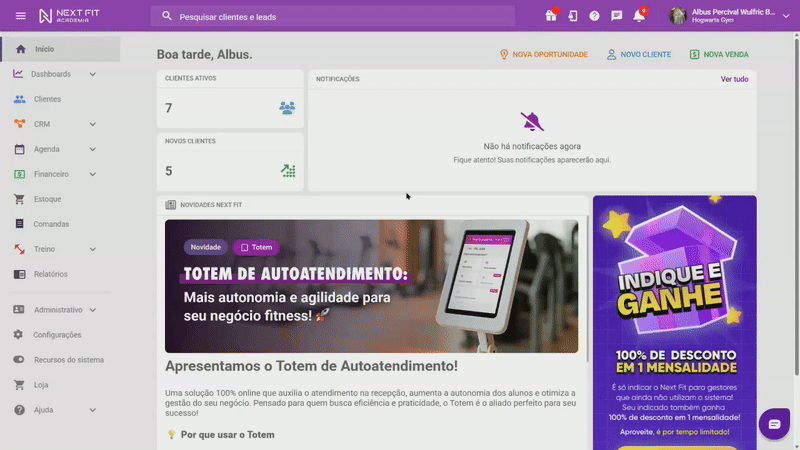The height and width of the screenshot is (450, 800).
Task: Open the floating chat widget button
Action: point(774,424)
